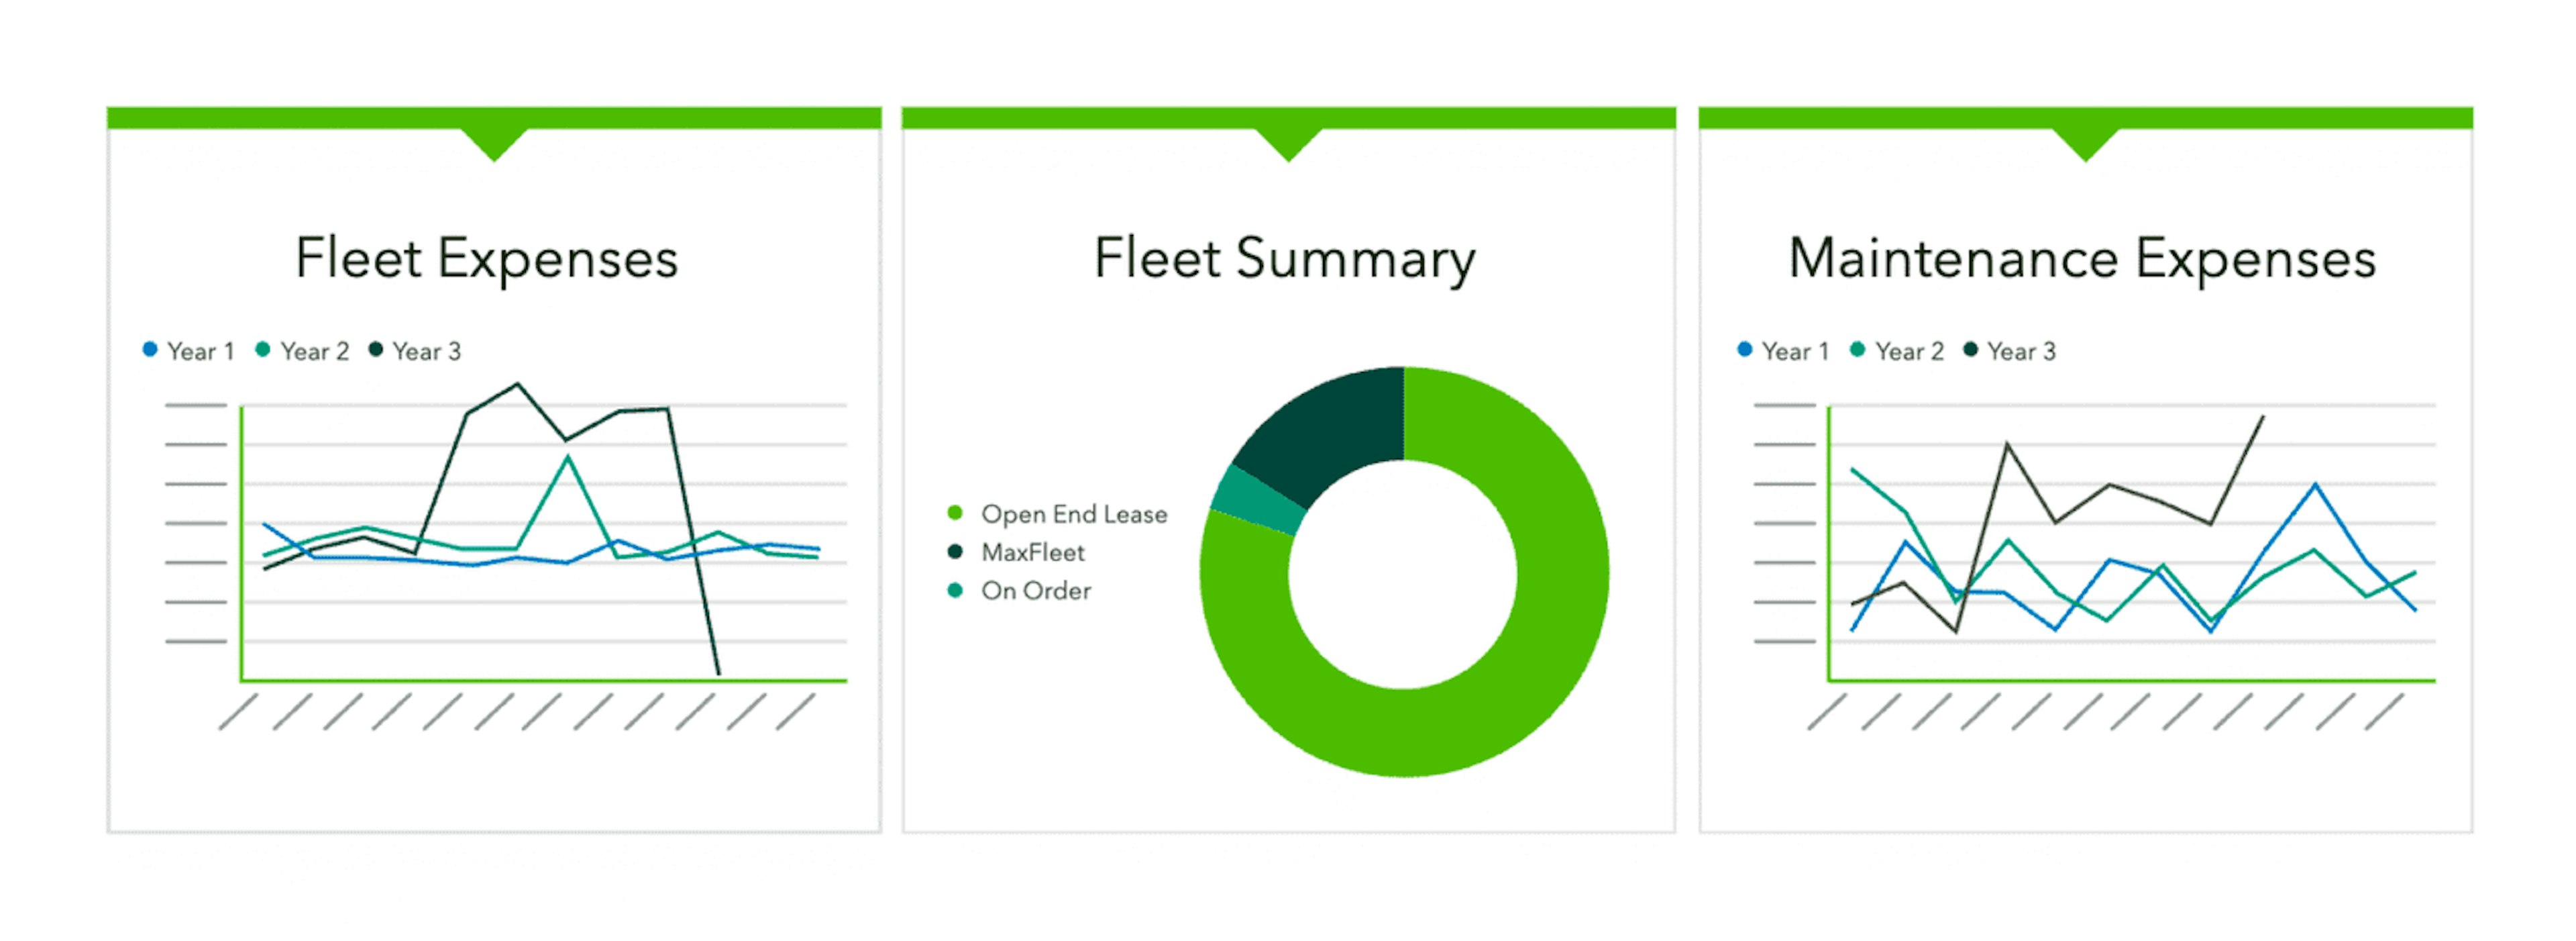Image resolution: width=2576 pixels, height=941 pixels.
Task: Click the down-pointing notch atop the Fleet Summary card
Action: (1289, 143)
